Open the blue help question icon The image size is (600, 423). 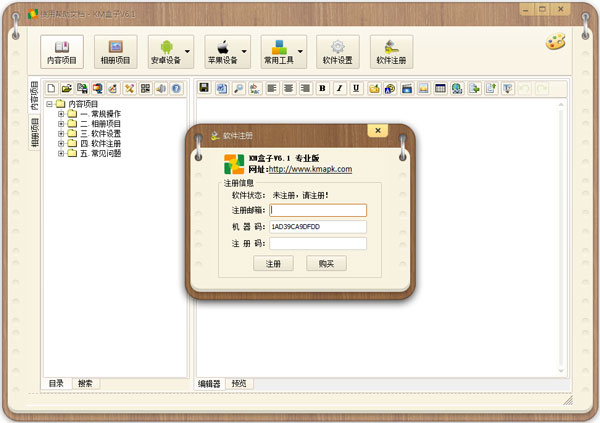(x=176, y=88)
